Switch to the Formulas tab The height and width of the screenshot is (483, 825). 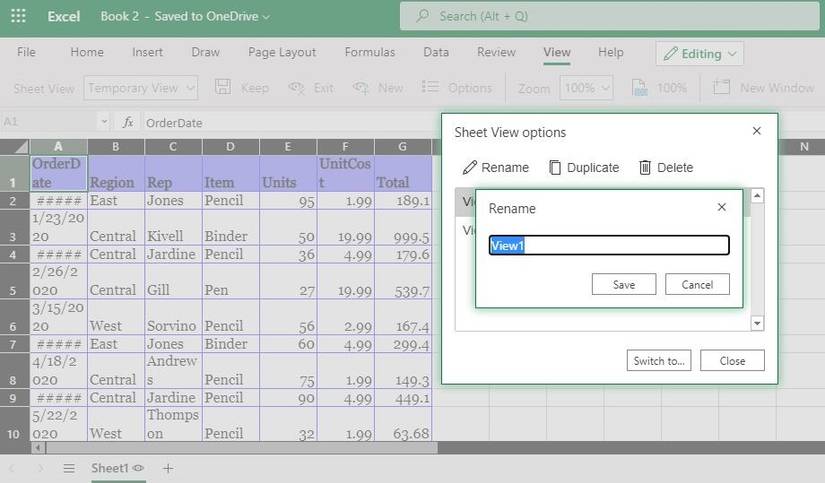tap(369, 52)
